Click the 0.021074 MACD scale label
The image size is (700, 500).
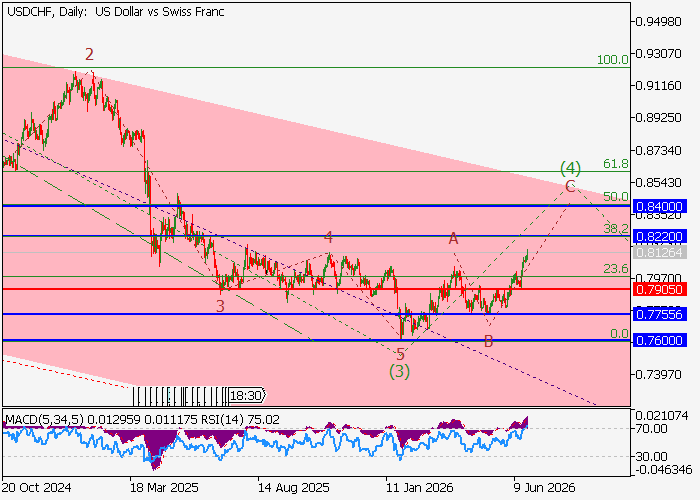click(662, 416)
